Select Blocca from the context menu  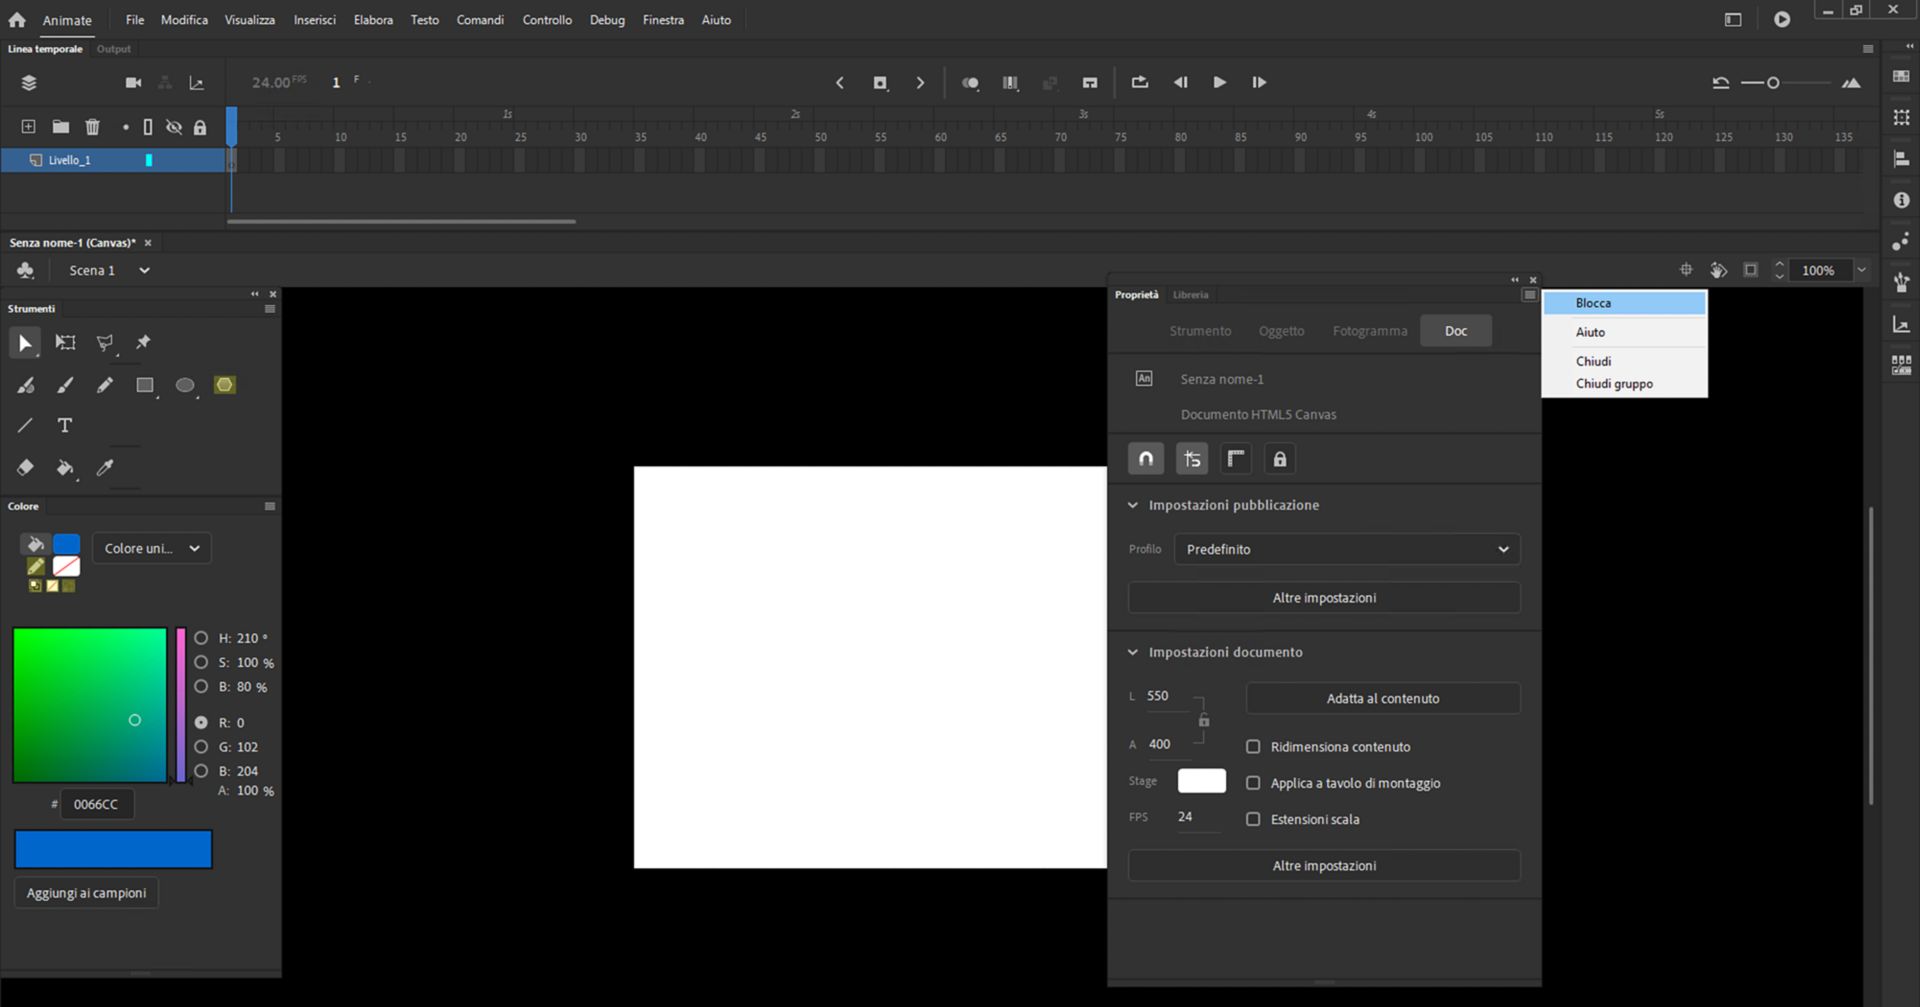click(x=1592, y=302)
